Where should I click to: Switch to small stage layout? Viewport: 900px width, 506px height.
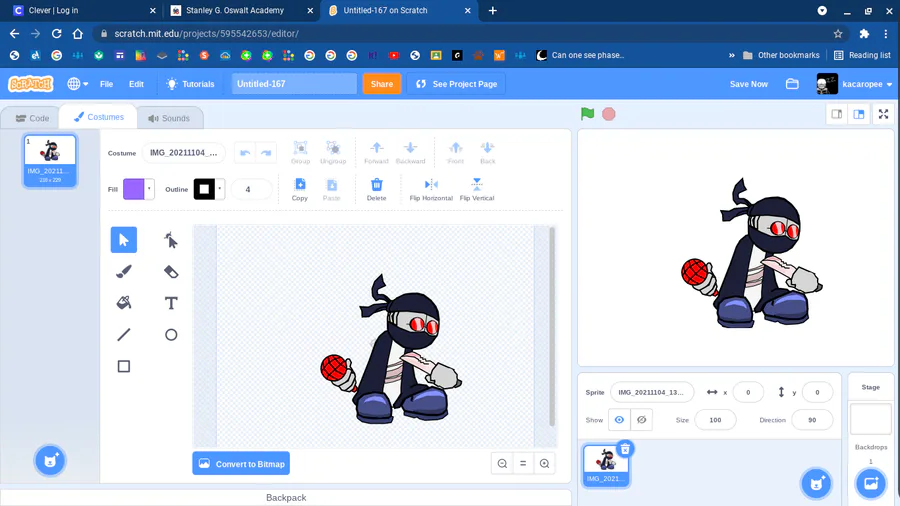pyautogui.click(x=837, y=114)
